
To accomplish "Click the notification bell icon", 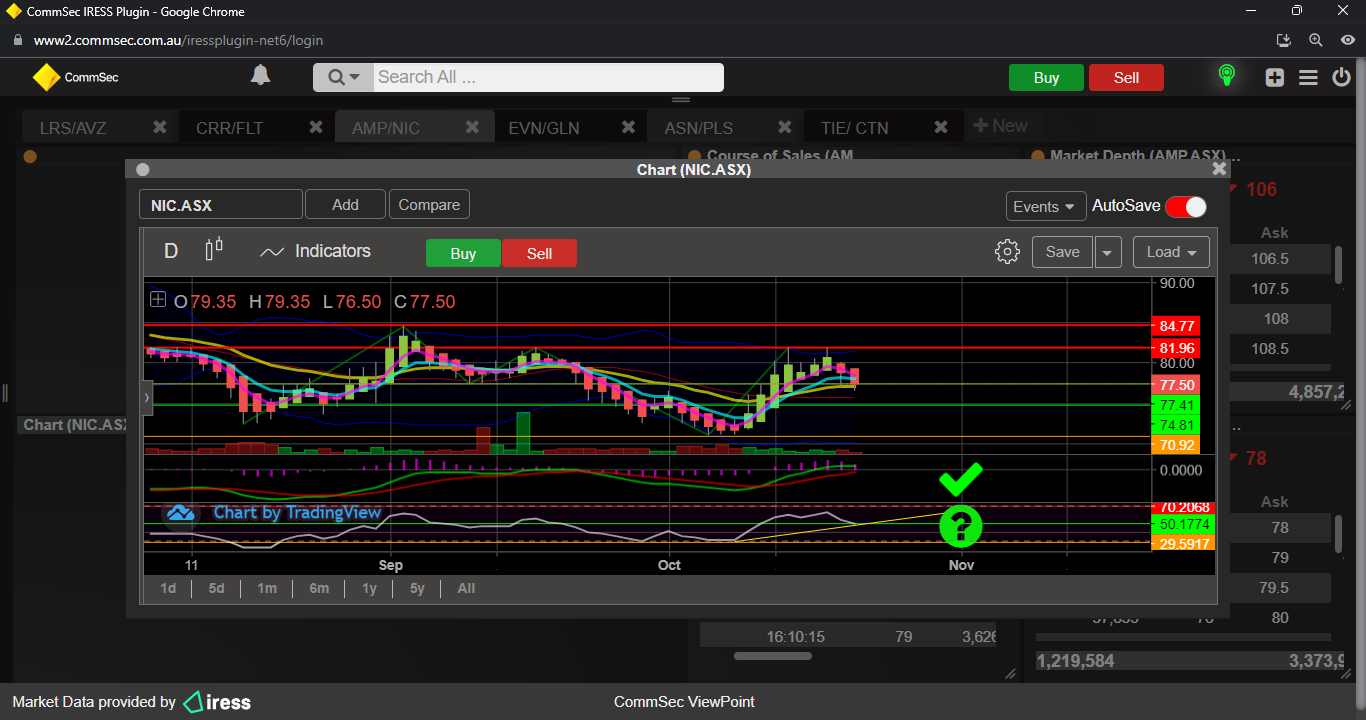I will 260,76.
